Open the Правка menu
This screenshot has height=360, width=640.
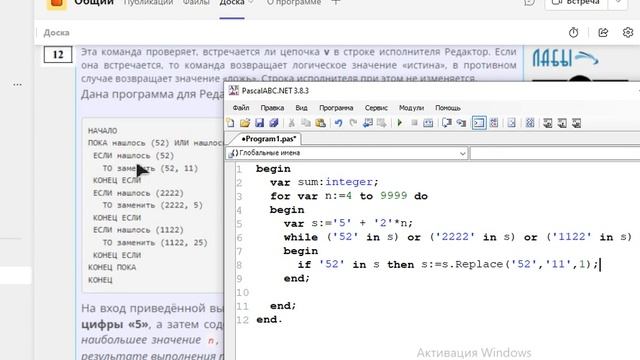[x=272, y=108]
